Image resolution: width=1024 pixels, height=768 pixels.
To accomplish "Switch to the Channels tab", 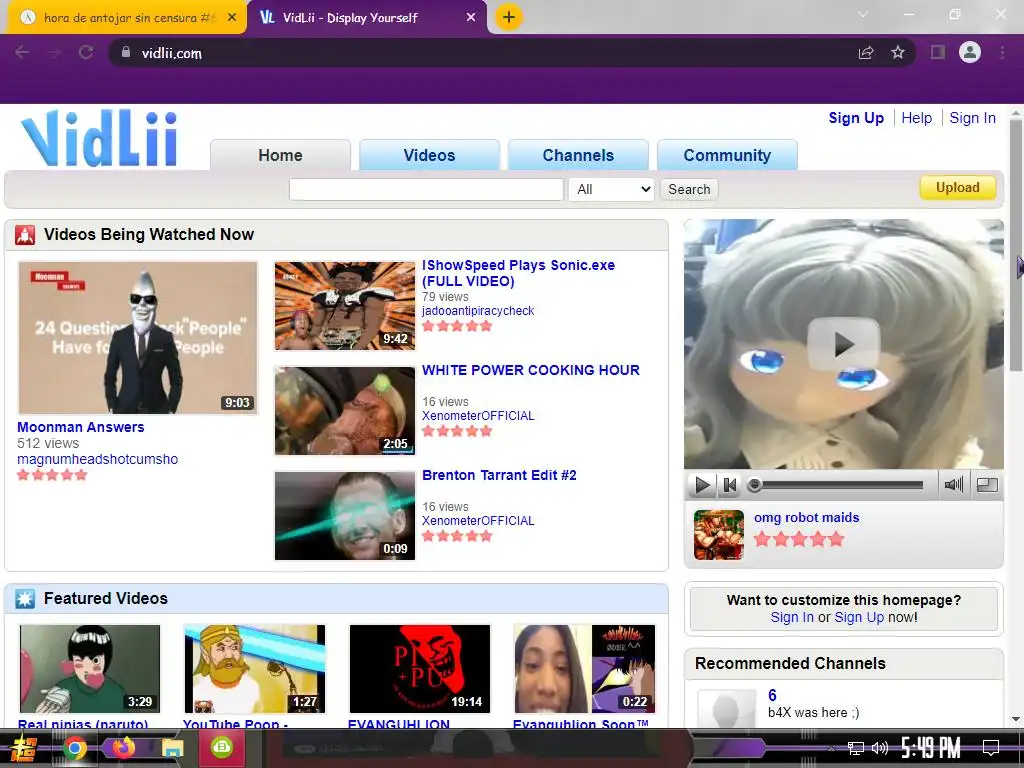I will click(578, 155).
